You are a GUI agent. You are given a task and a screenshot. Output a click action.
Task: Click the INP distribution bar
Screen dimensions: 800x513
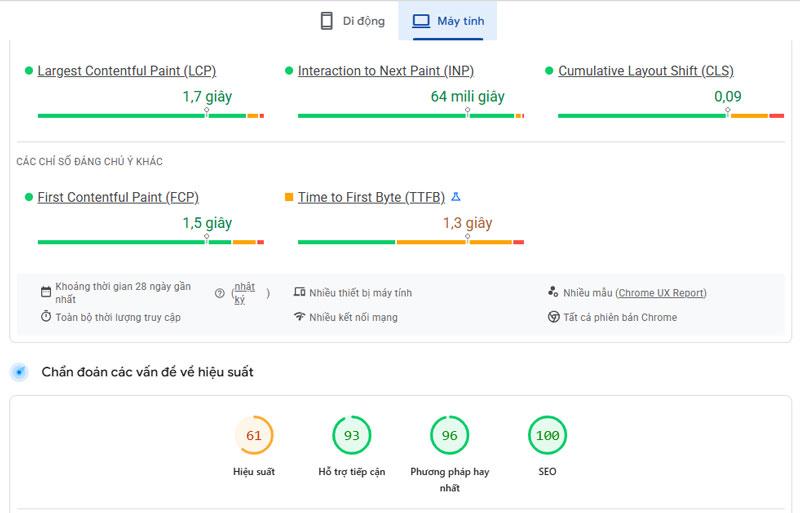pyautogui.click(x=411, y=116)
